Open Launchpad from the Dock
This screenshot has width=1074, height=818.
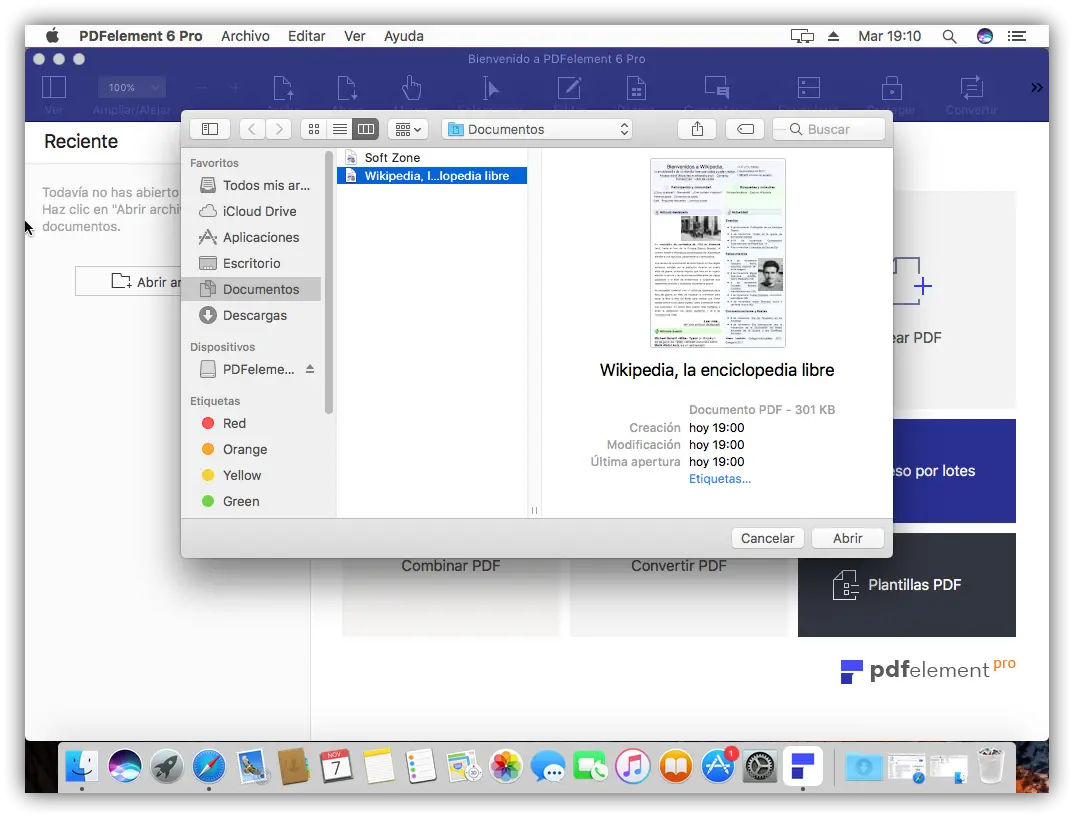point(166,766)
